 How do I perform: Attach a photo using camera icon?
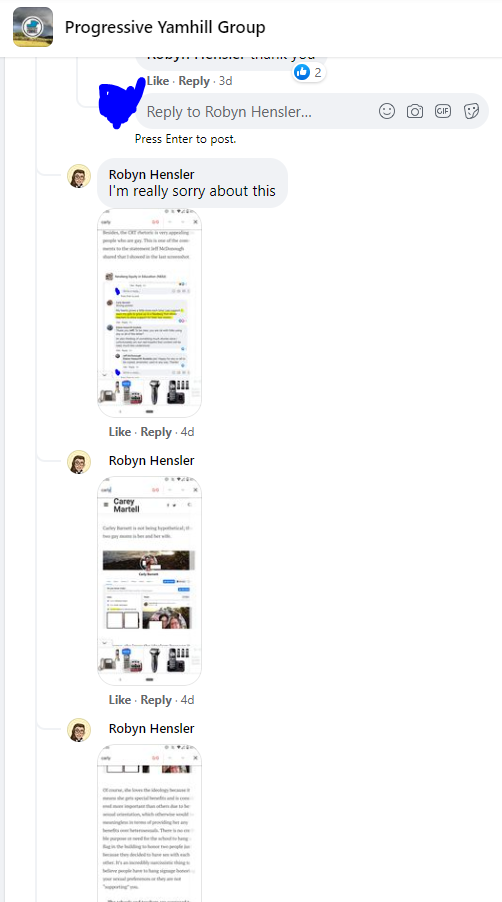[x=415, y=111]
